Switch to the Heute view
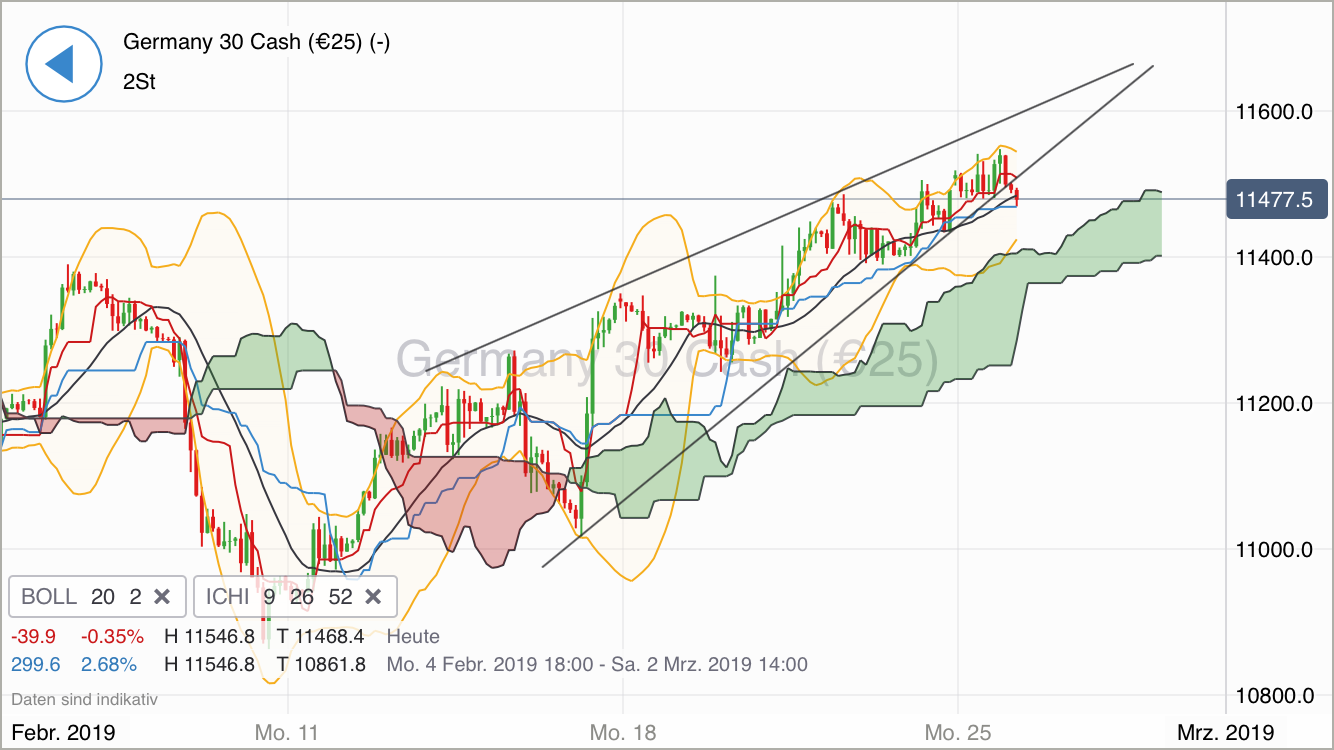This screenshot has width=1334, height=750. click(x=413, y=636)
